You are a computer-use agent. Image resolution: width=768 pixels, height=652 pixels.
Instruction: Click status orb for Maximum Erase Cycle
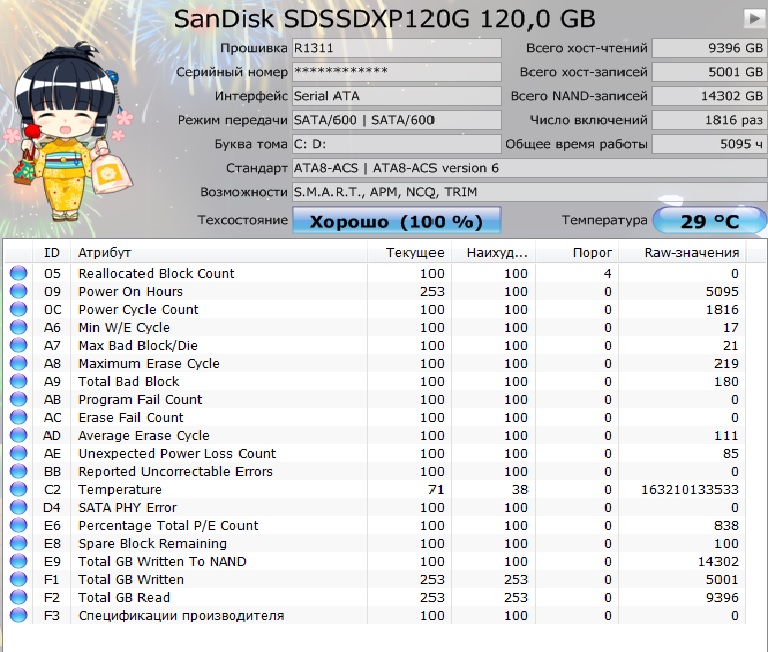pyautogui.click(x=19, y=363)
